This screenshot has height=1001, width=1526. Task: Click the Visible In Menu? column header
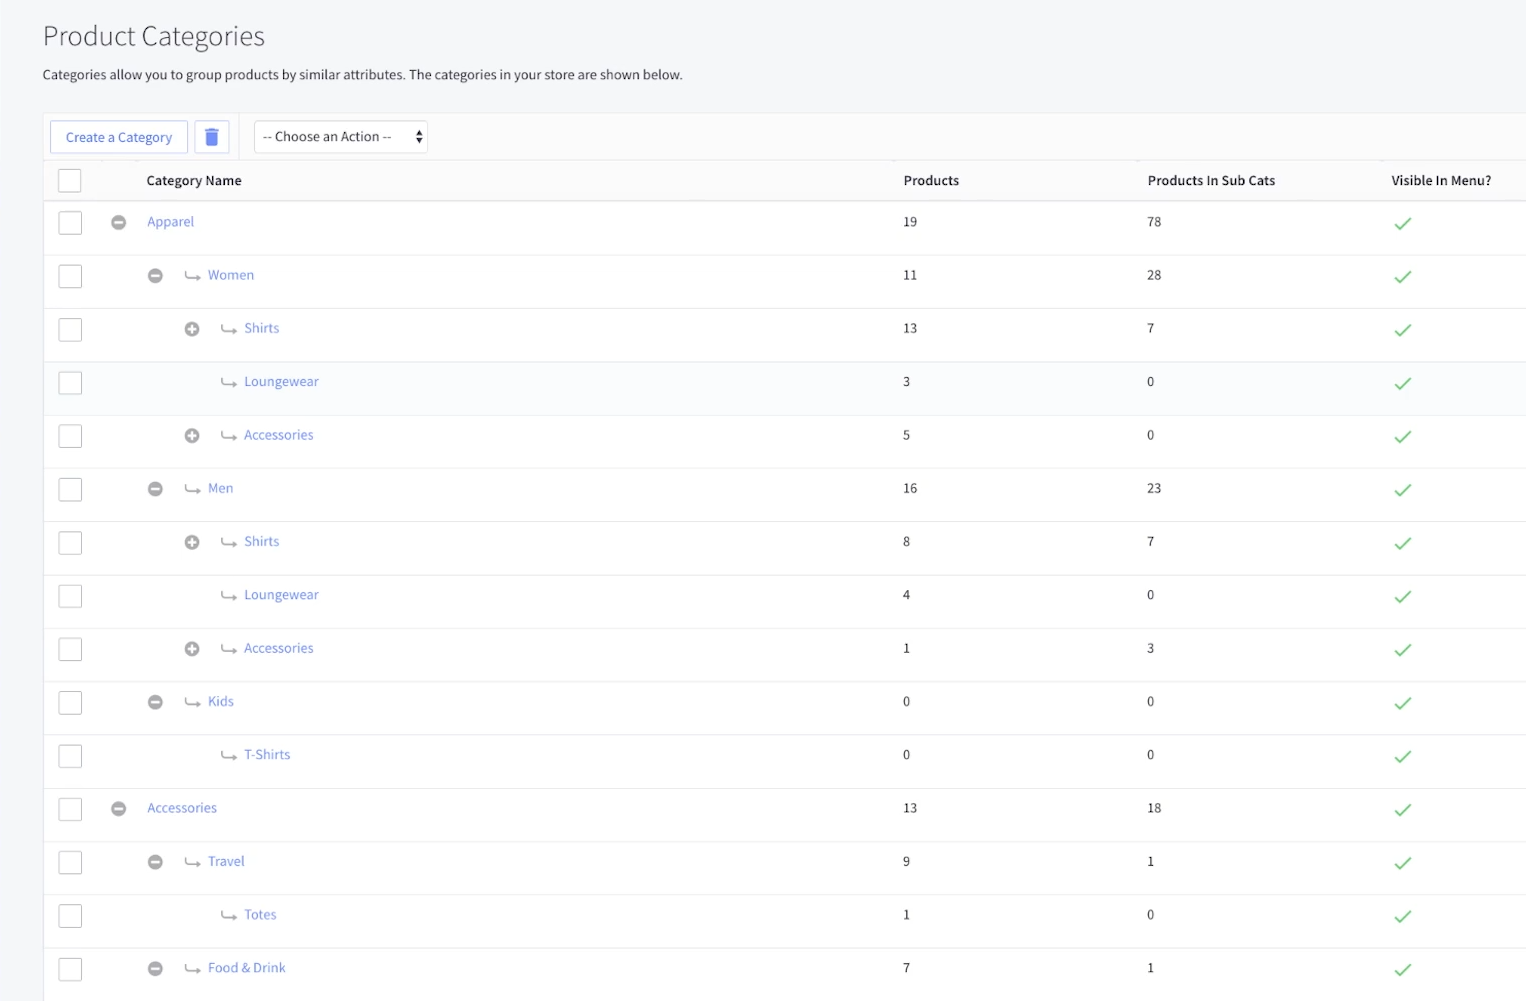(x=1440, y=181)
